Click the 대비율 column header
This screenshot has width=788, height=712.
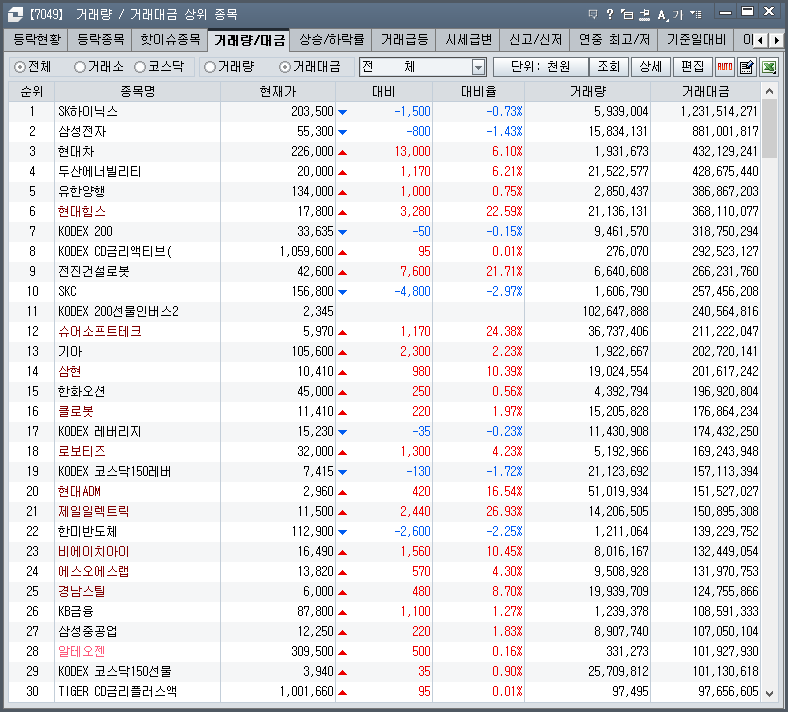pyautogui.click(x=478, y=91)
